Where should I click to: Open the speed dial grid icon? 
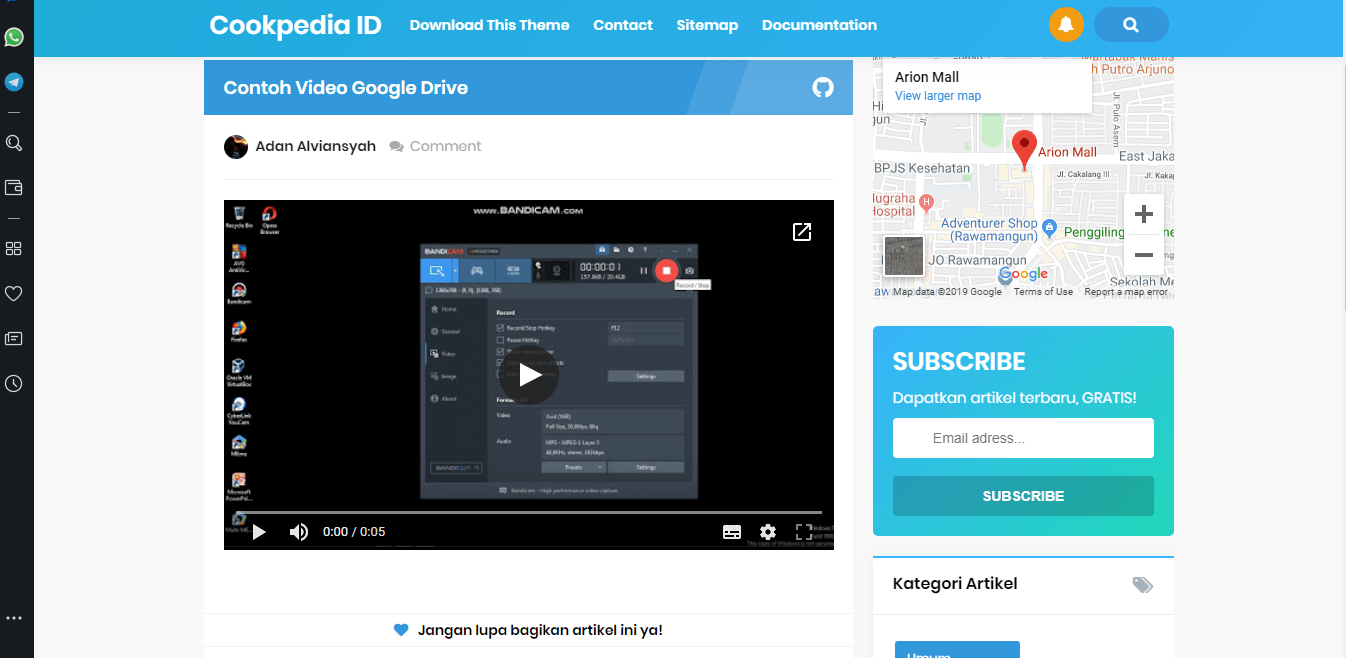tap(14, 248)
